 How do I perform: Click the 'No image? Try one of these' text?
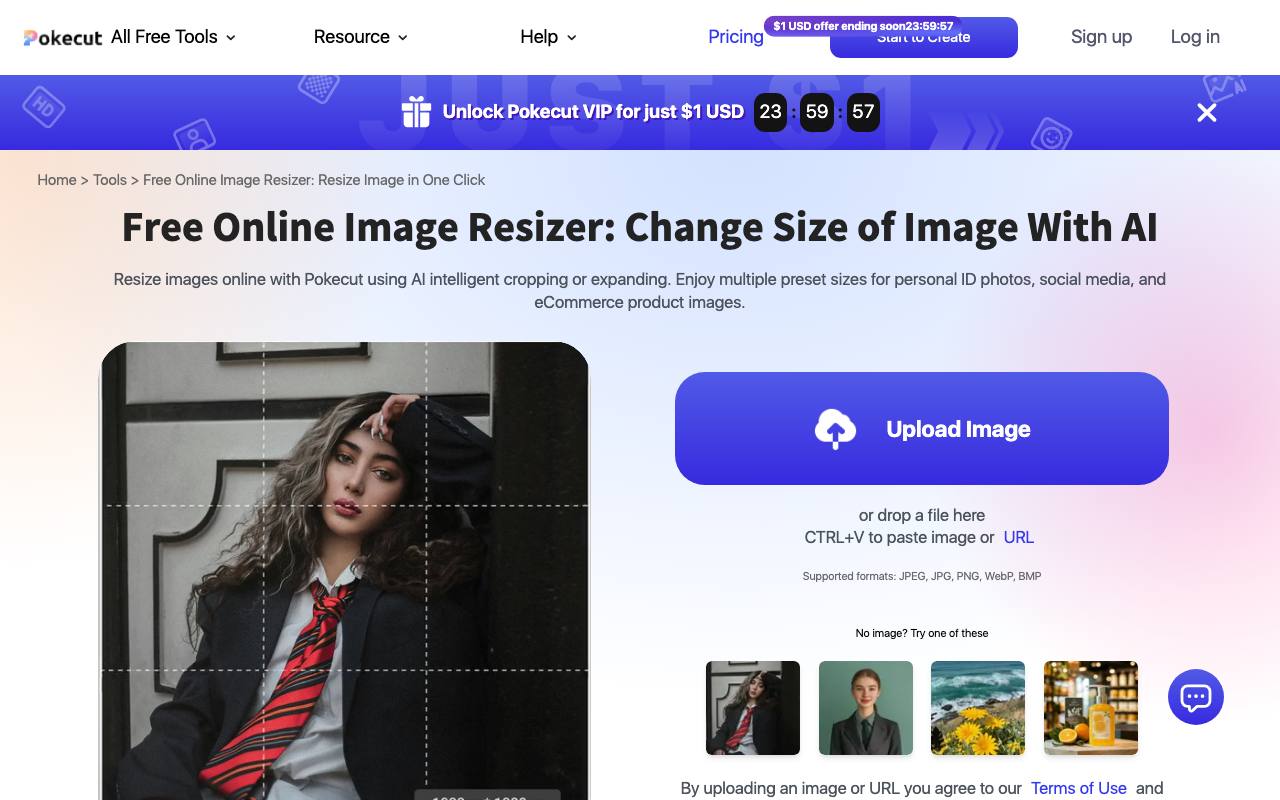point(922,633)
